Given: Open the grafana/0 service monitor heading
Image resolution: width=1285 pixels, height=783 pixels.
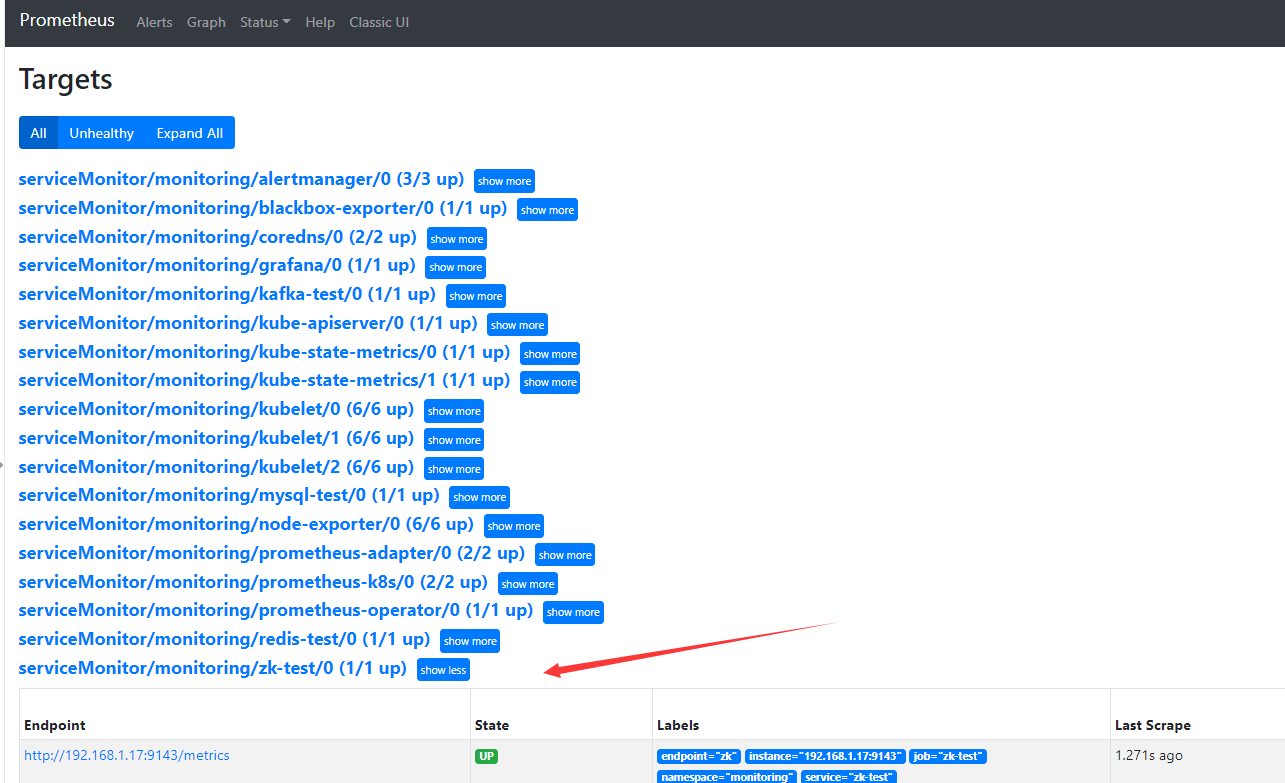Looking at the screenshot, I should 217,265.
